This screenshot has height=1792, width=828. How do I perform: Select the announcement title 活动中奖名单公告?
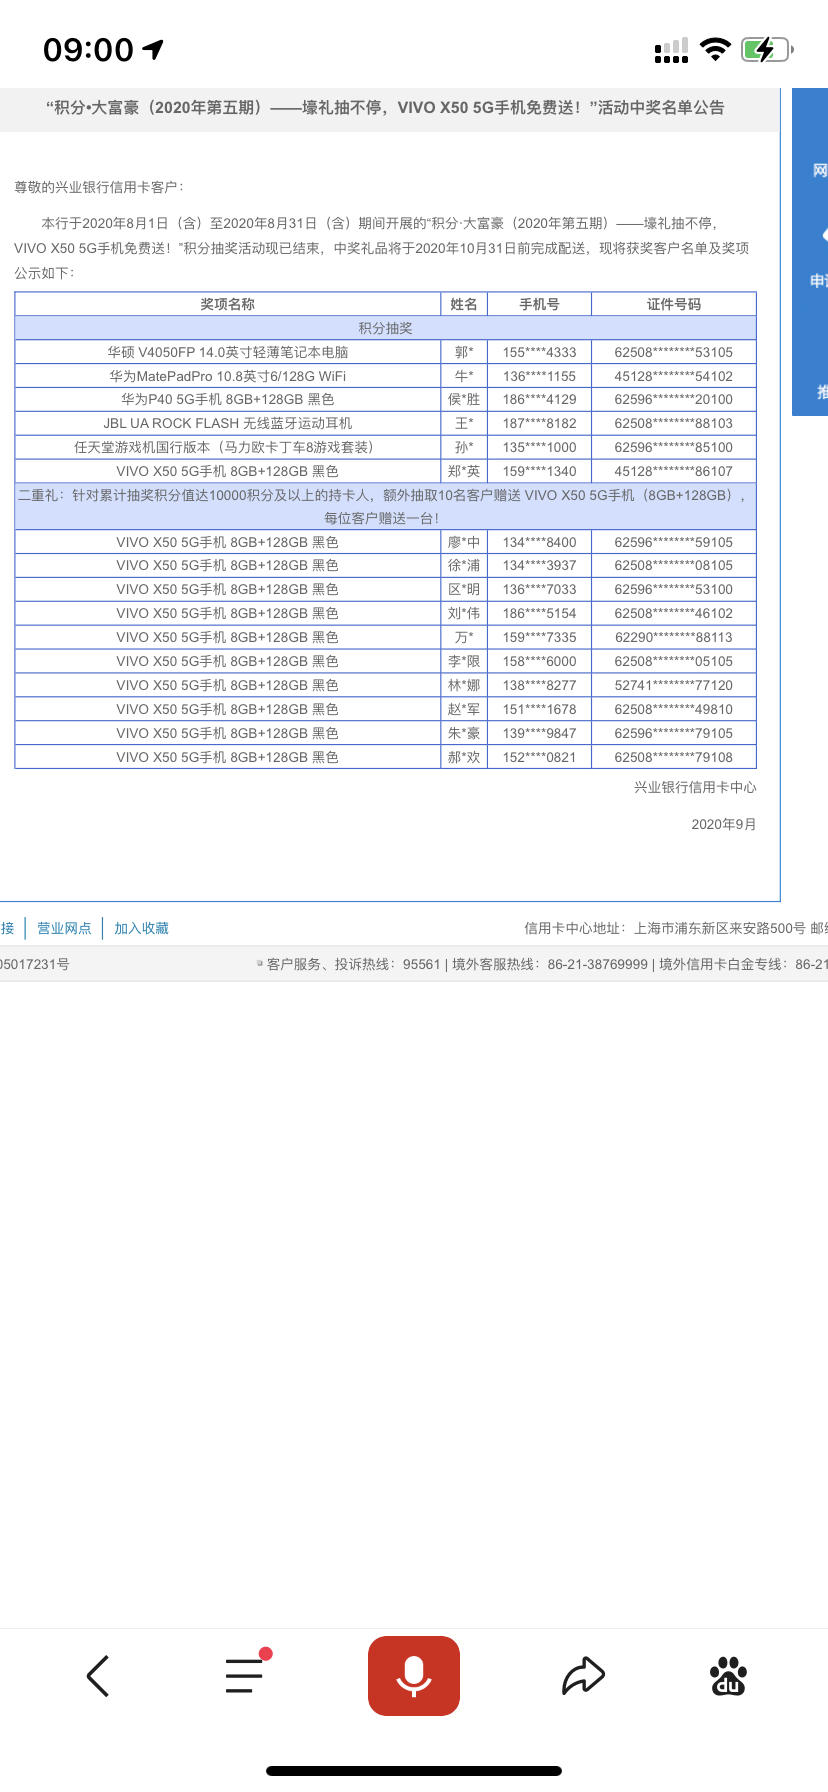661,107
